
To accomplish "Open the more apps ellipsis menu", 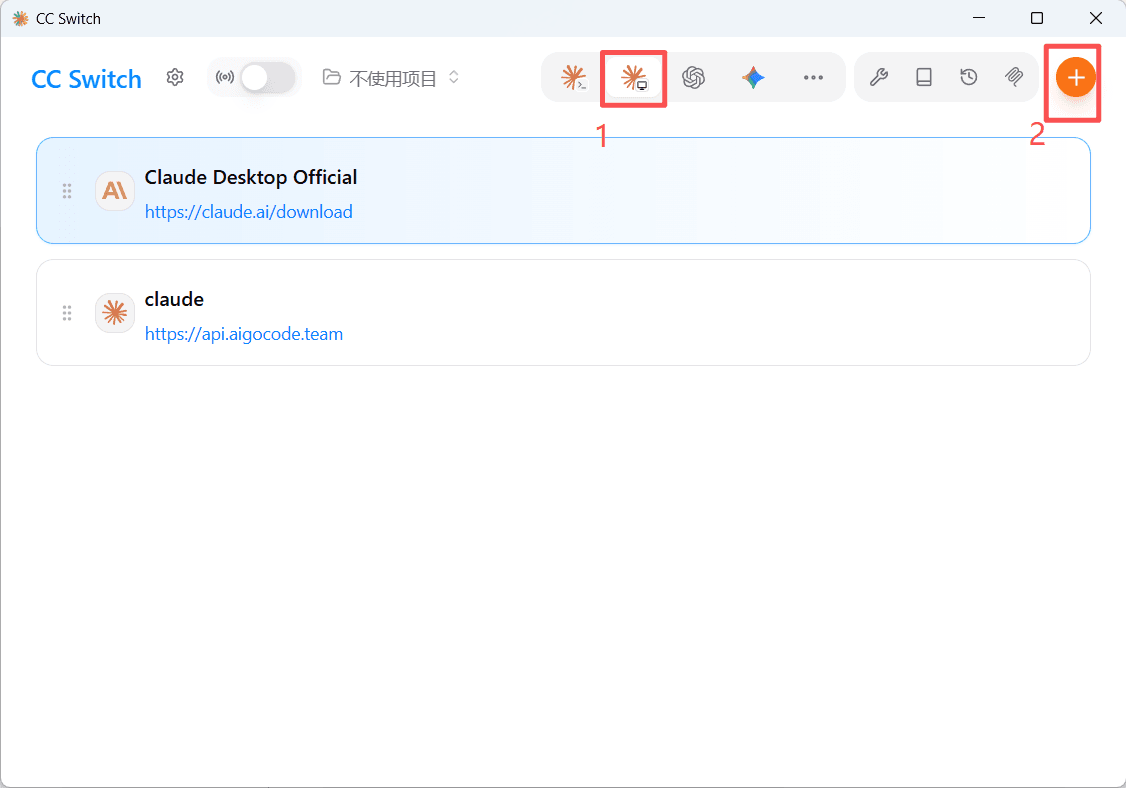I will 813,77.
